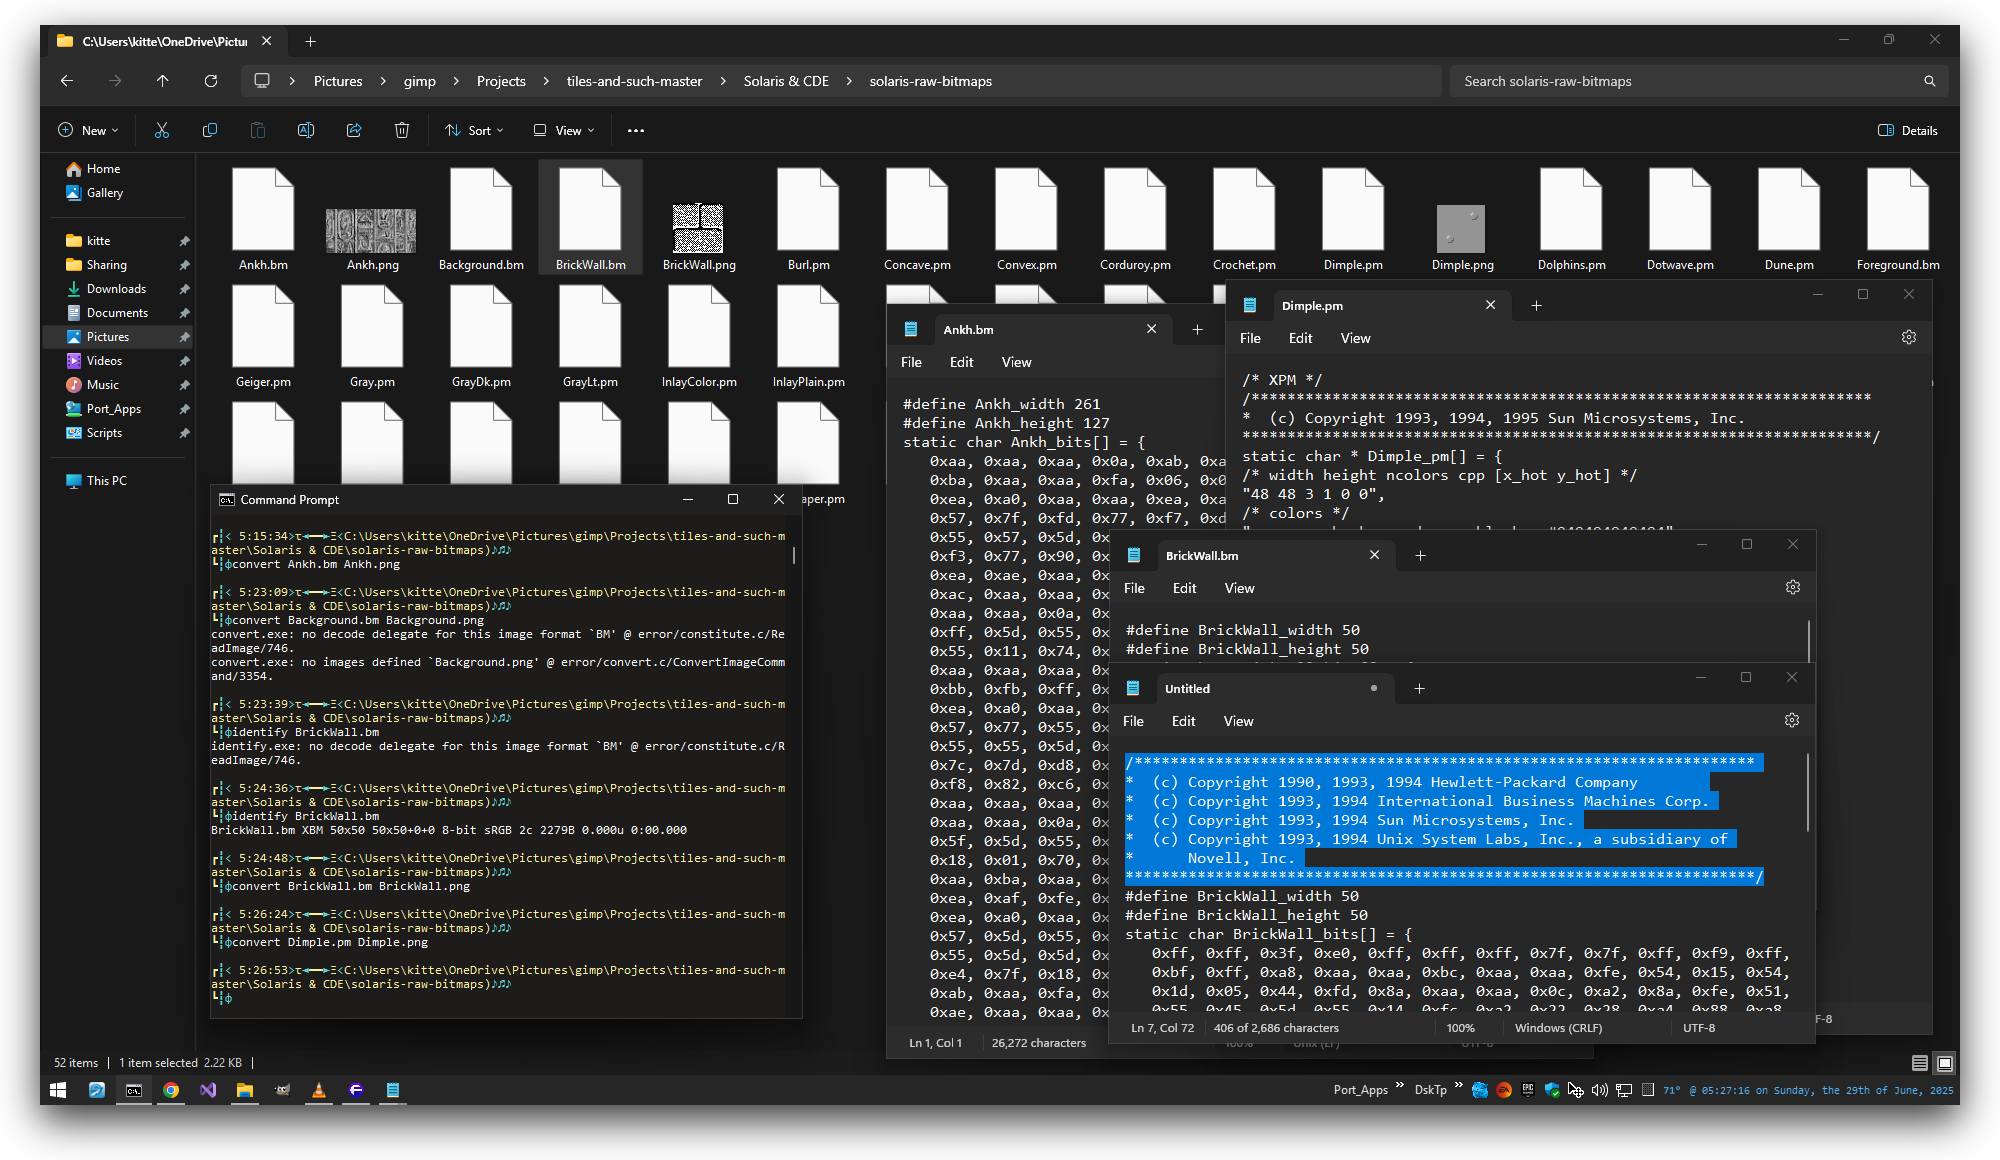Add new tab in Dimple.pm Notepad

(x=1536, y=305)
